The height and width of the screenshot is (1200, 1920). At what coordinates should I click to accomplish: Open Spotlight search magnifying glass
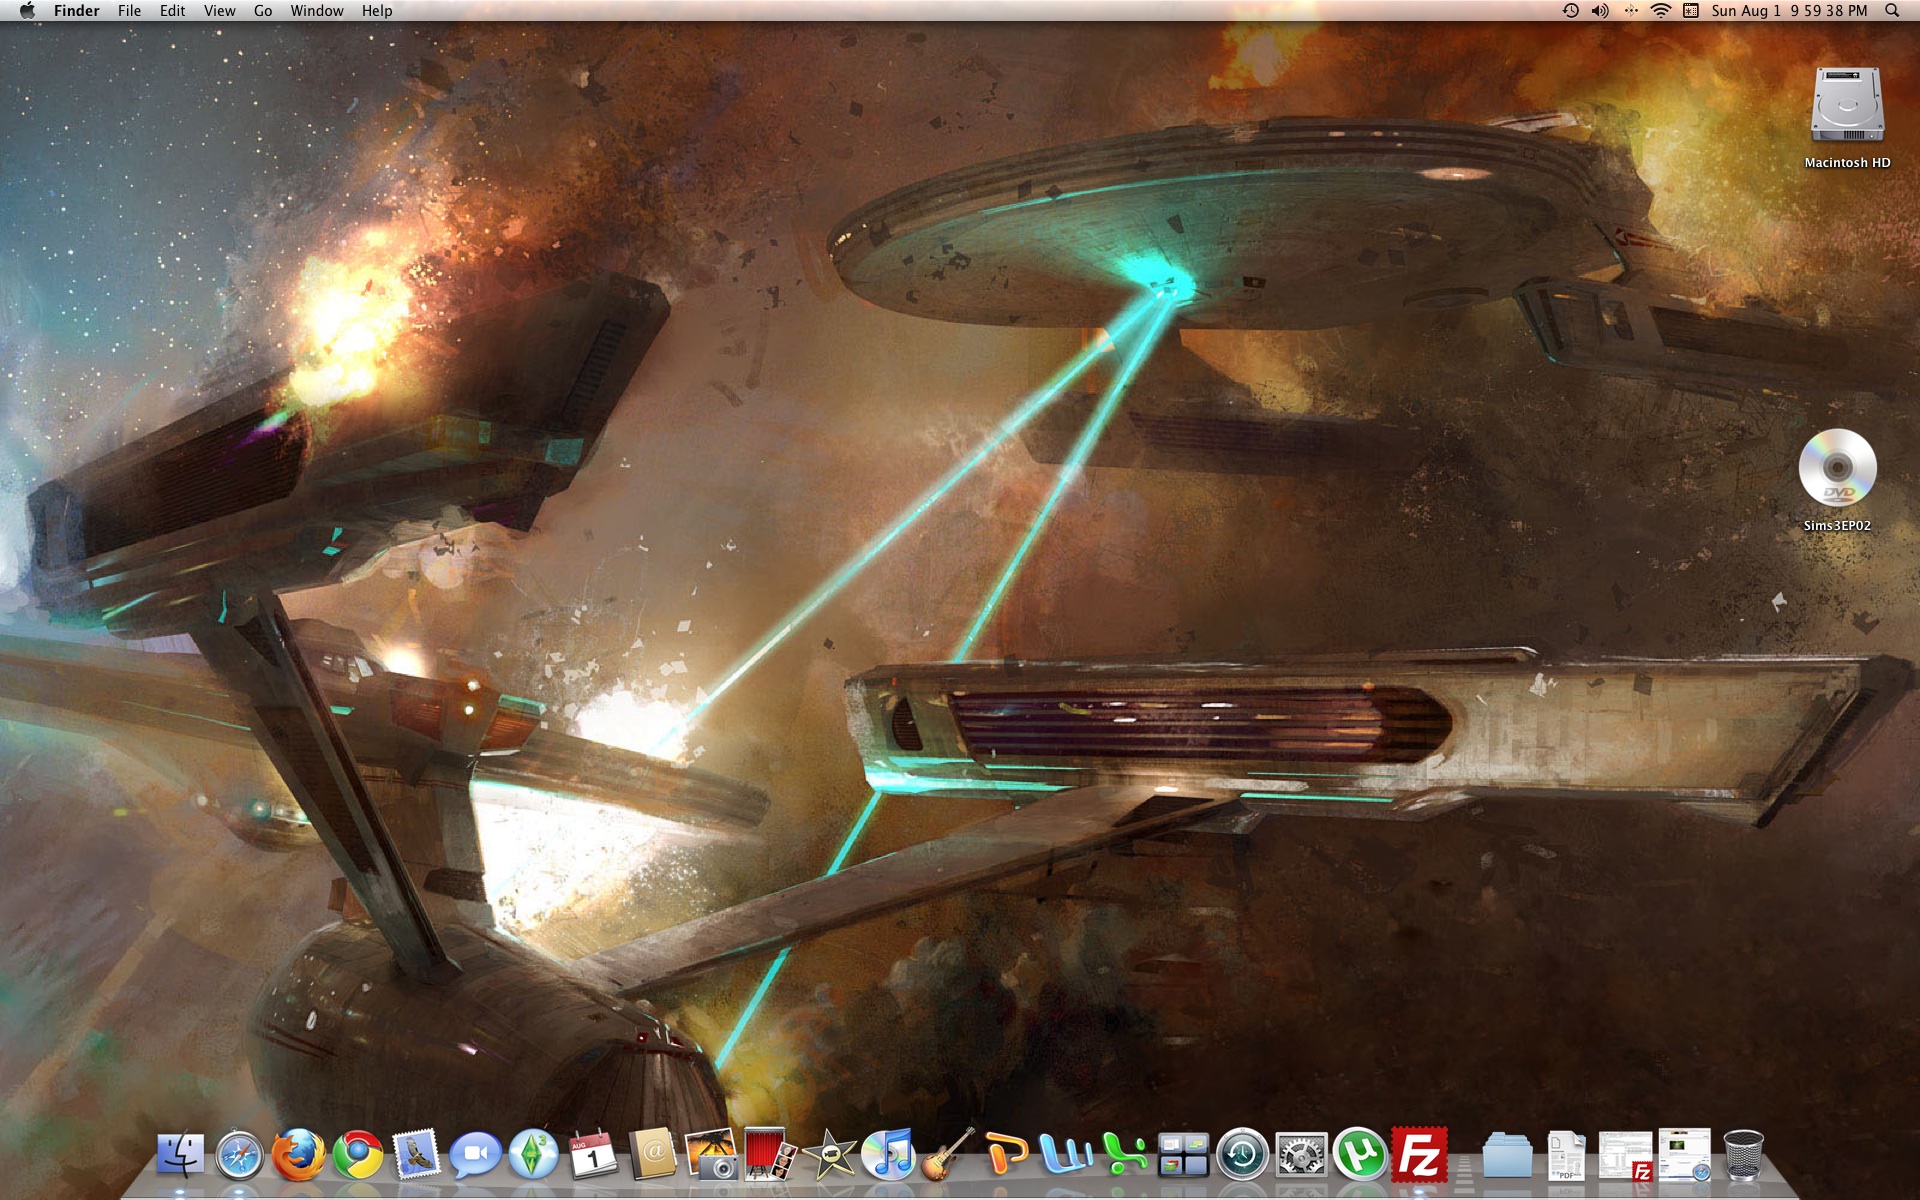coord(1892,11)
